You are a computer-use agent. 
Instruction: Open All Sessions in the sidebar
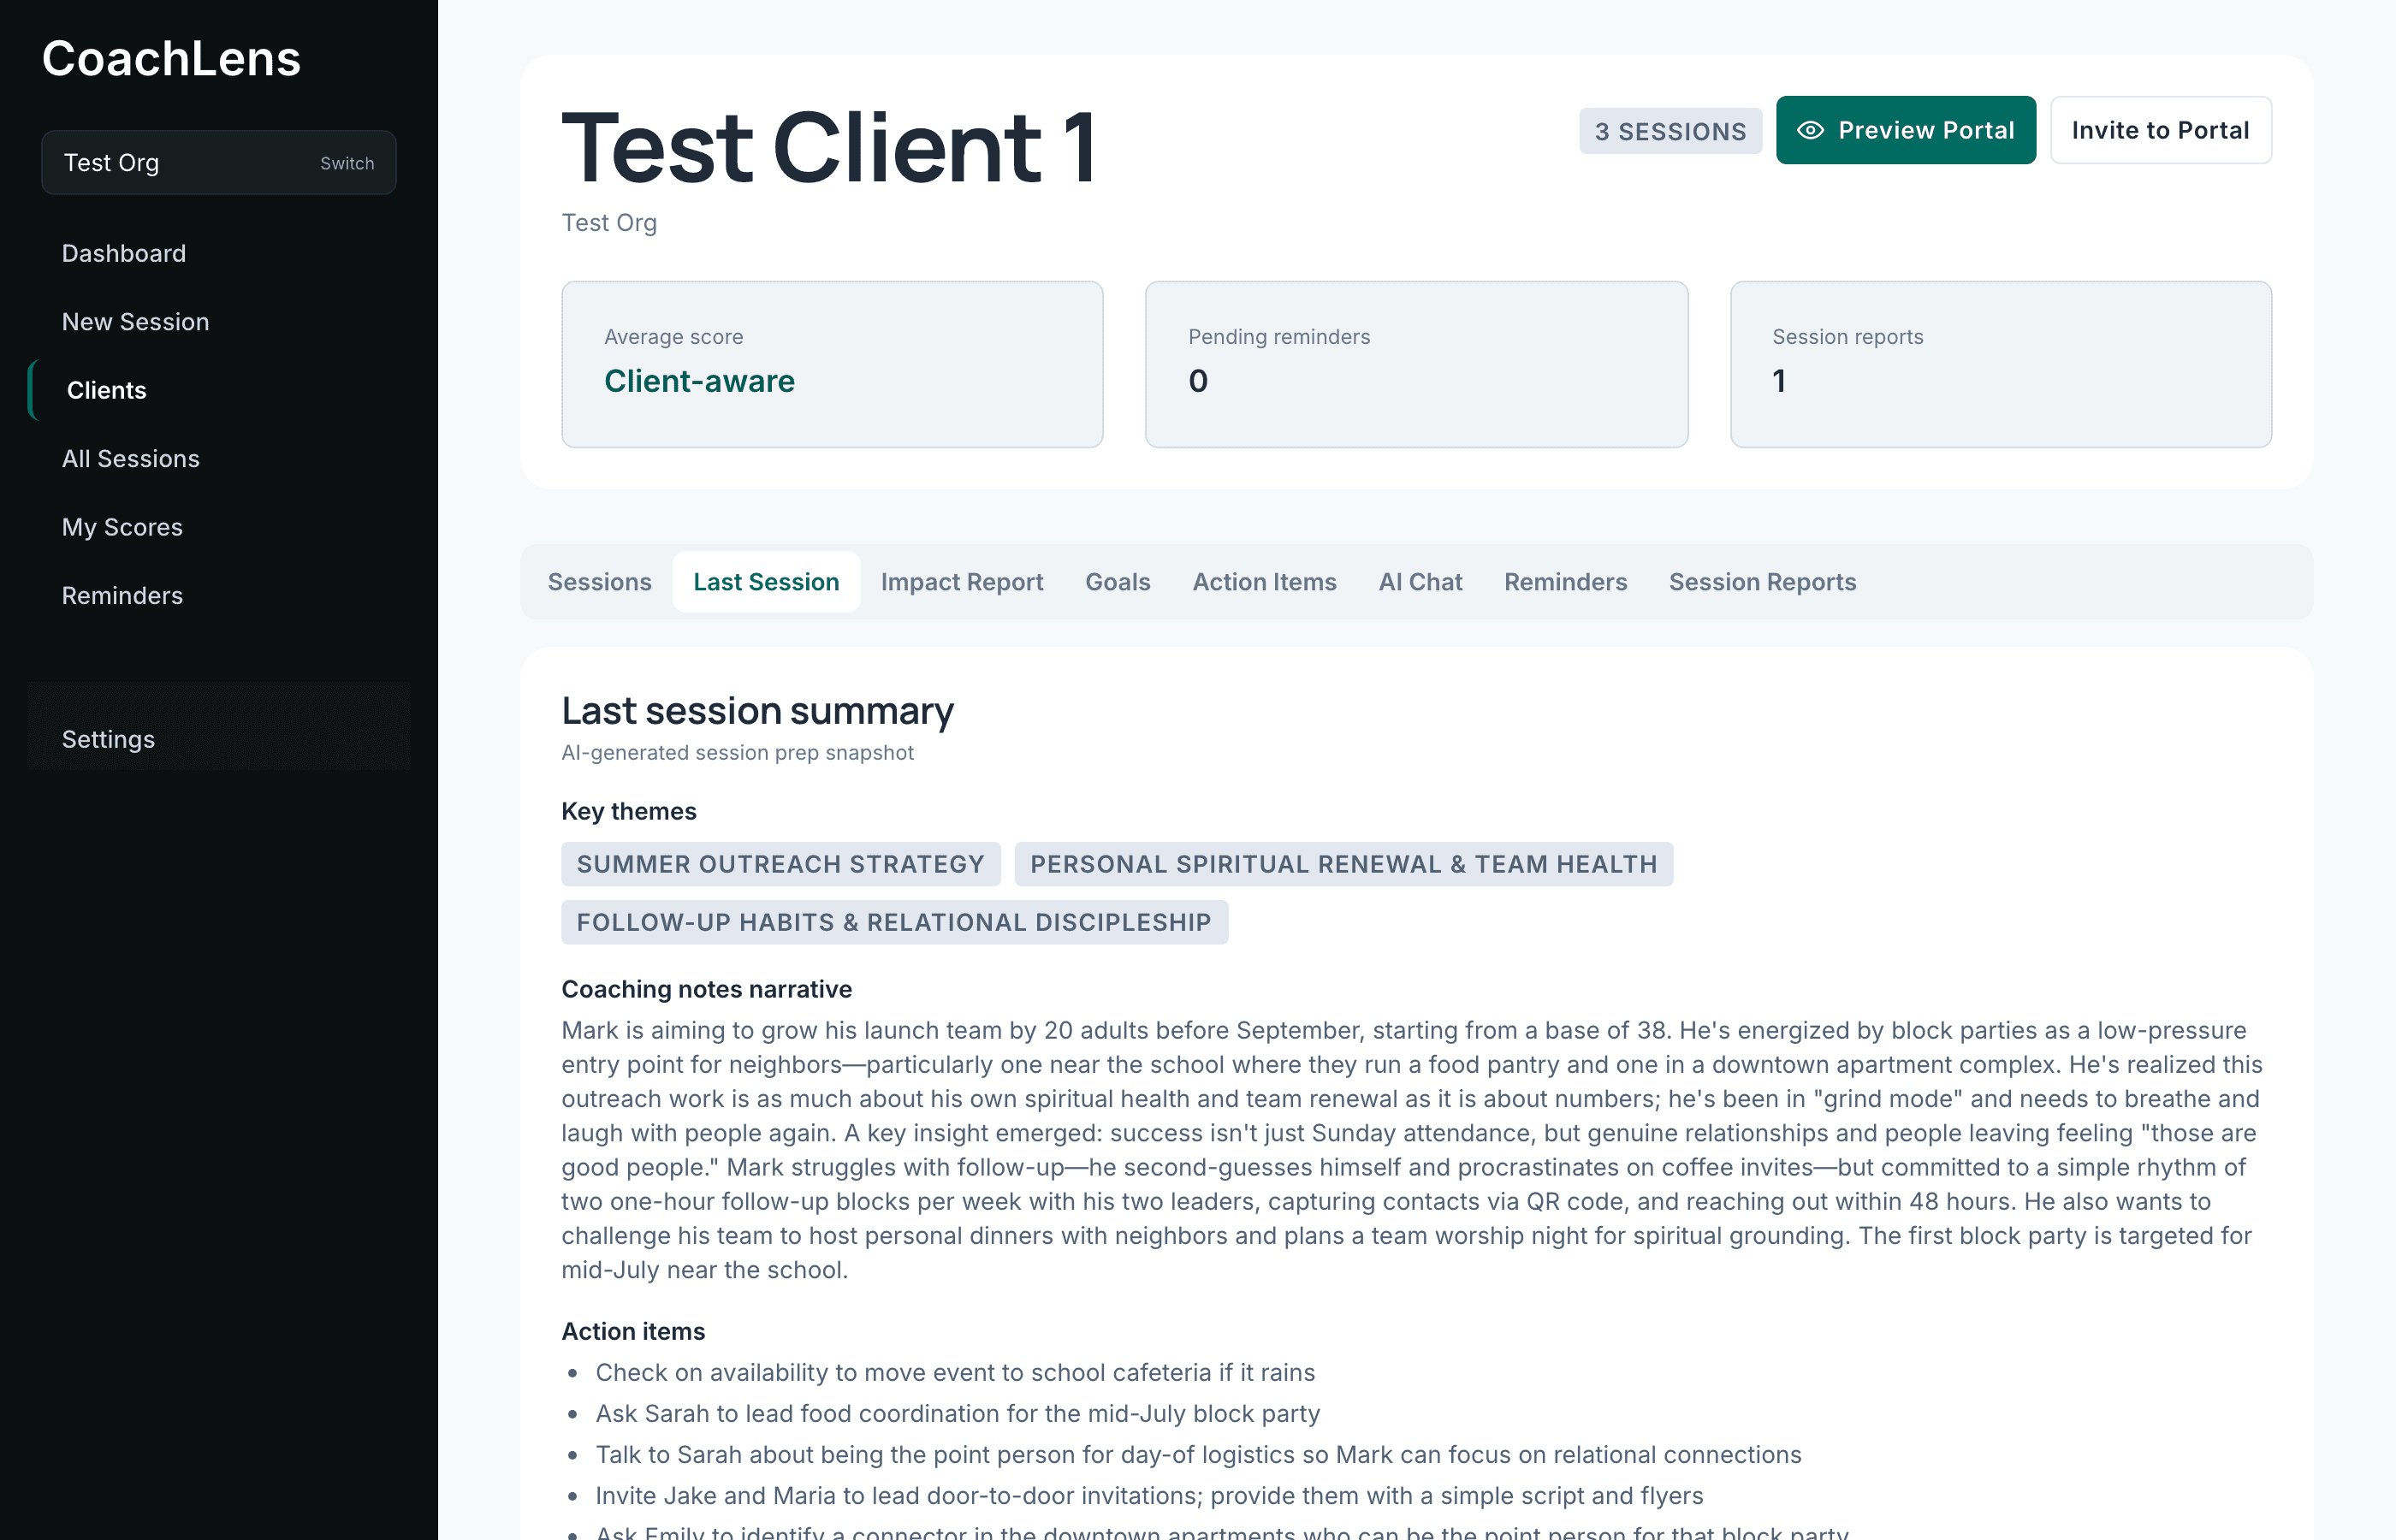coord(130,459)
